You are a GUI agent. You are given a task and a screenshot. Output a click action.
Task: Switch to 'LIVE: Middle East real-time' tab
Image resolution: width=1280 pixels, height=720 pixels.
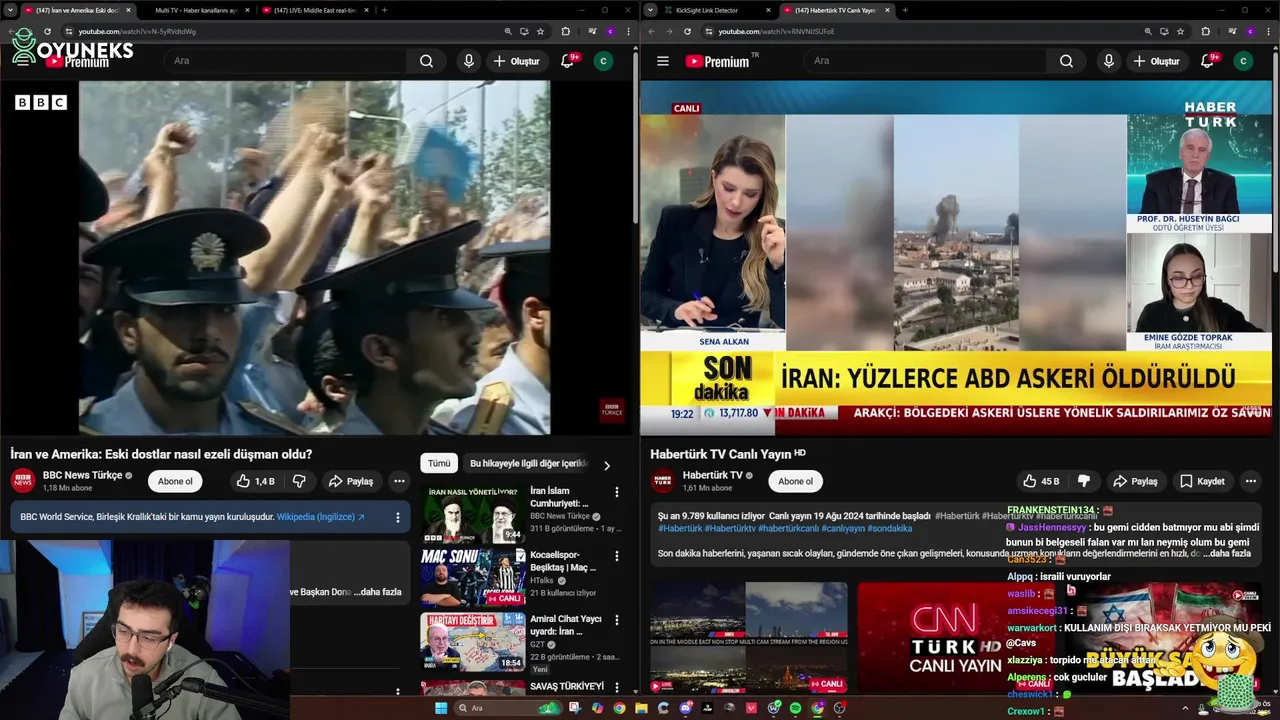(x=315, y=10)
